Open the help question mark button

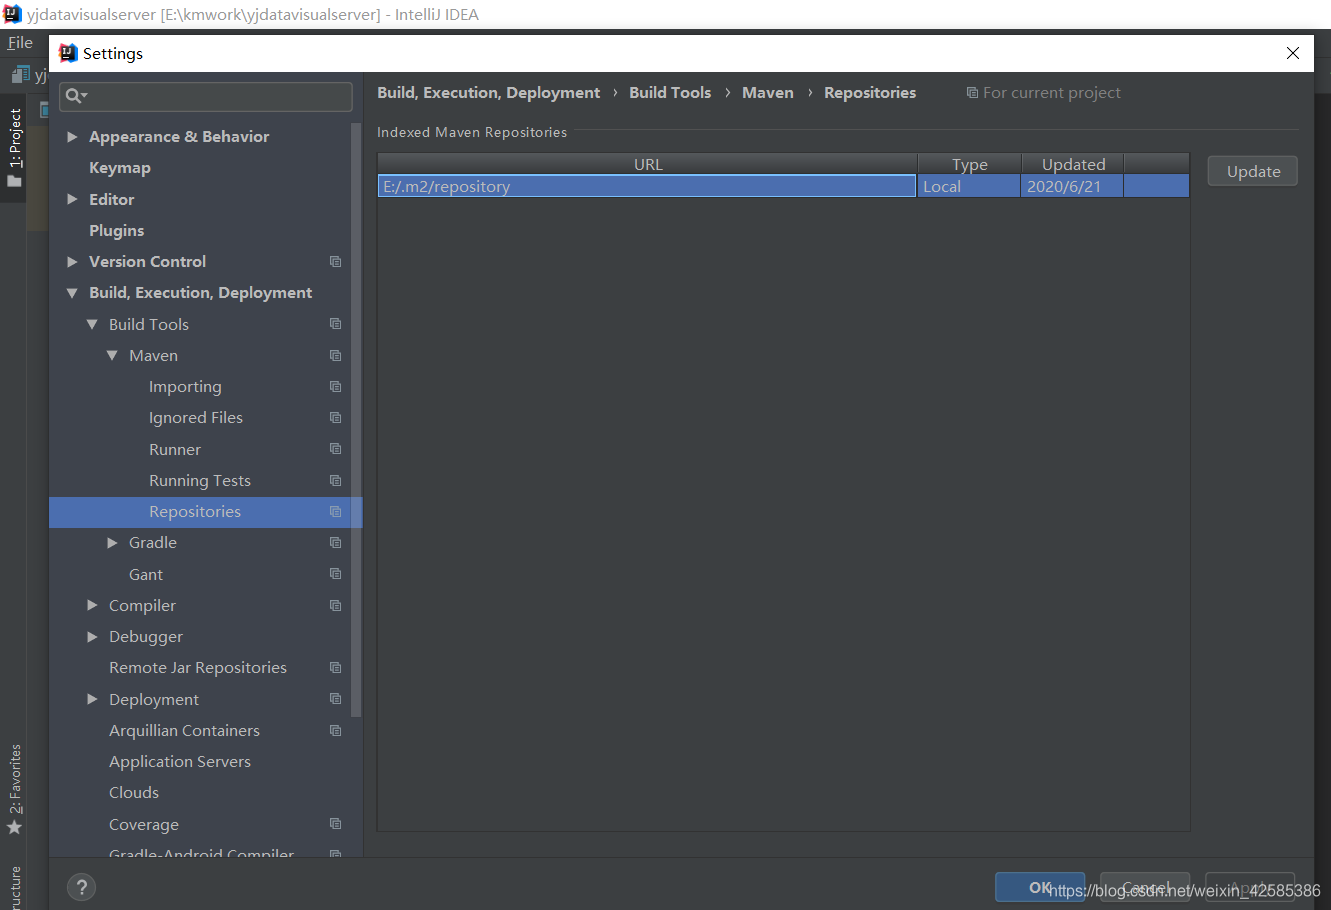(x=82, y=887)
